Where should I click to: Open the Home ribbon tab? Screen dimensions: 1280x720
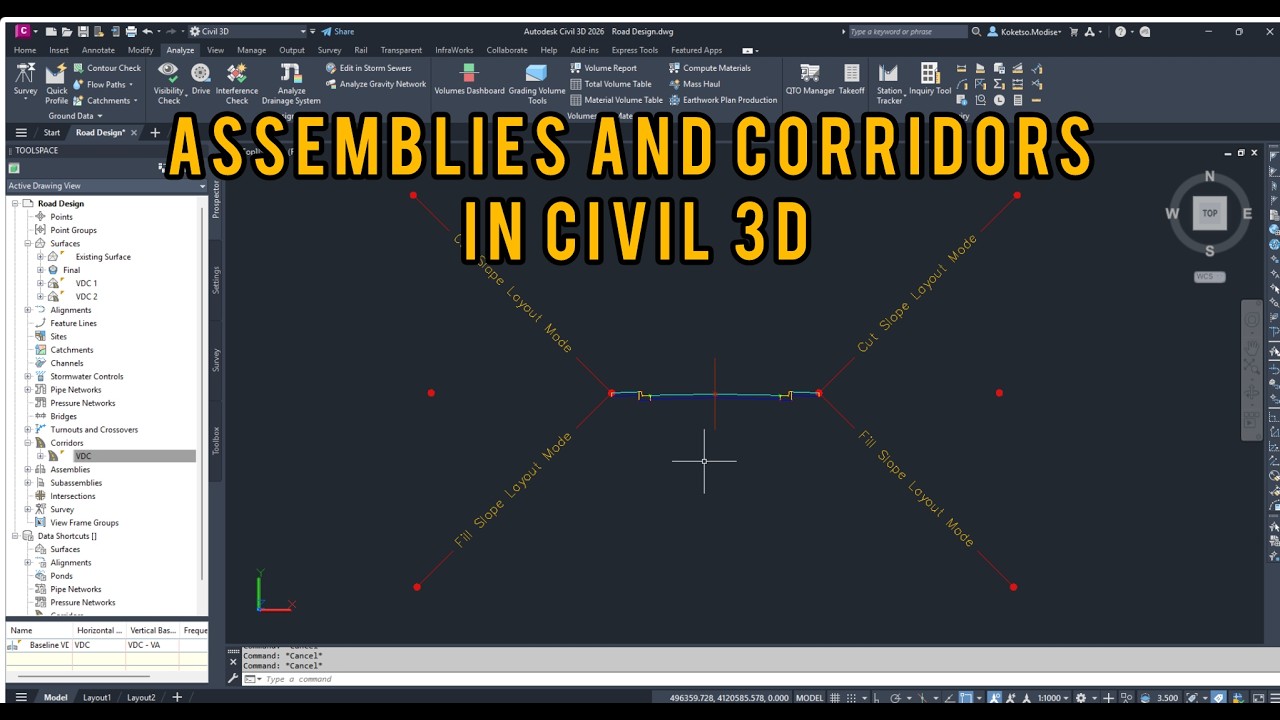click(x=25, y=50)
